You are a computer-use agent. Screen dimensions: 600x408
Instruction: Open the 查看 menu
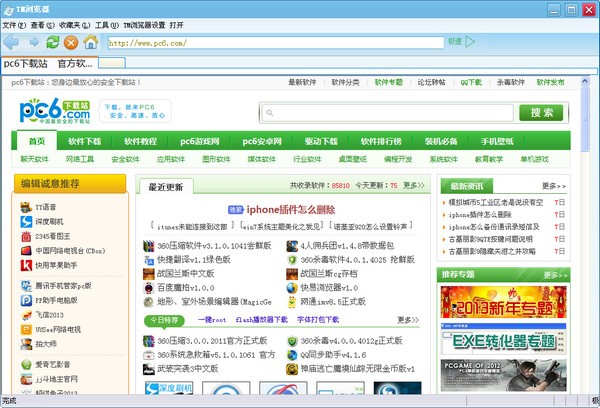(42, 25)
